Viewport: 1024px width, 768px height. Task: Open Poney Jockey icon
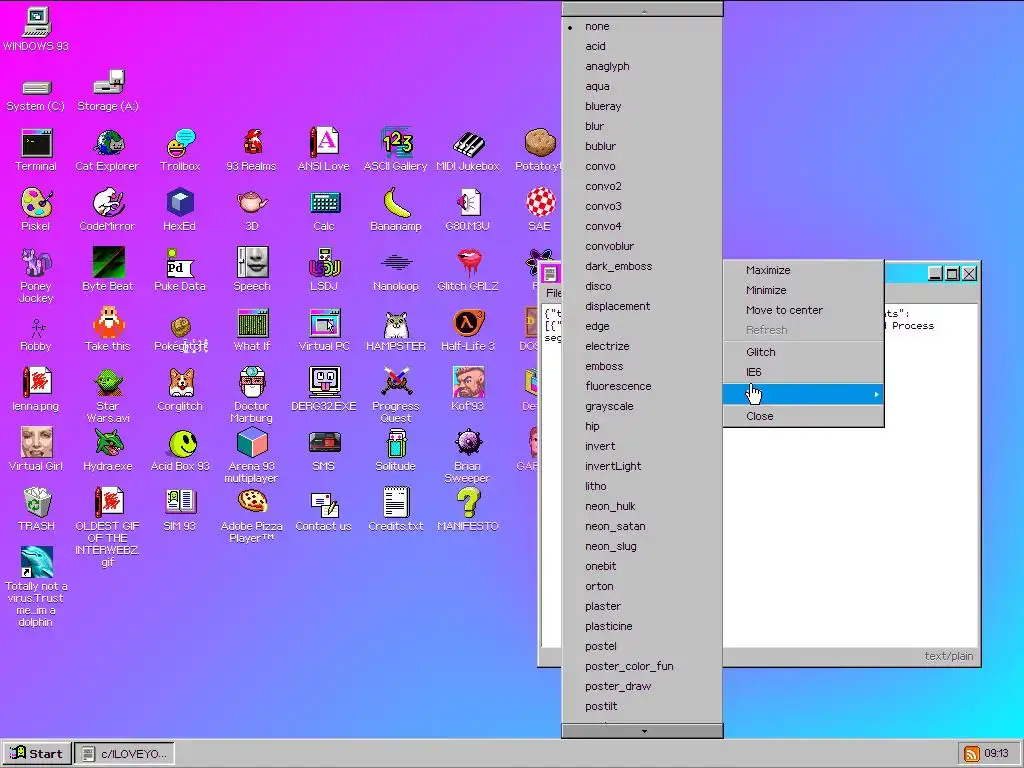[x=36, y=274]
